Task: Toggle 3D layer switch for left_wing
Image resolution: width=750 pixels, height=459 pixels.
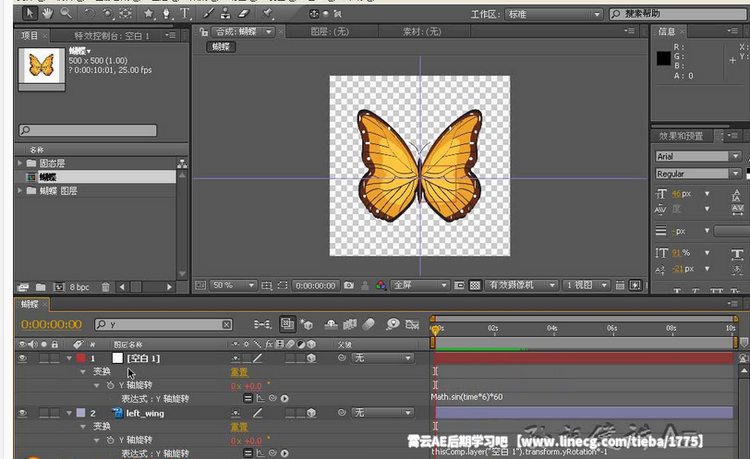Action: (x=311, y=413)
